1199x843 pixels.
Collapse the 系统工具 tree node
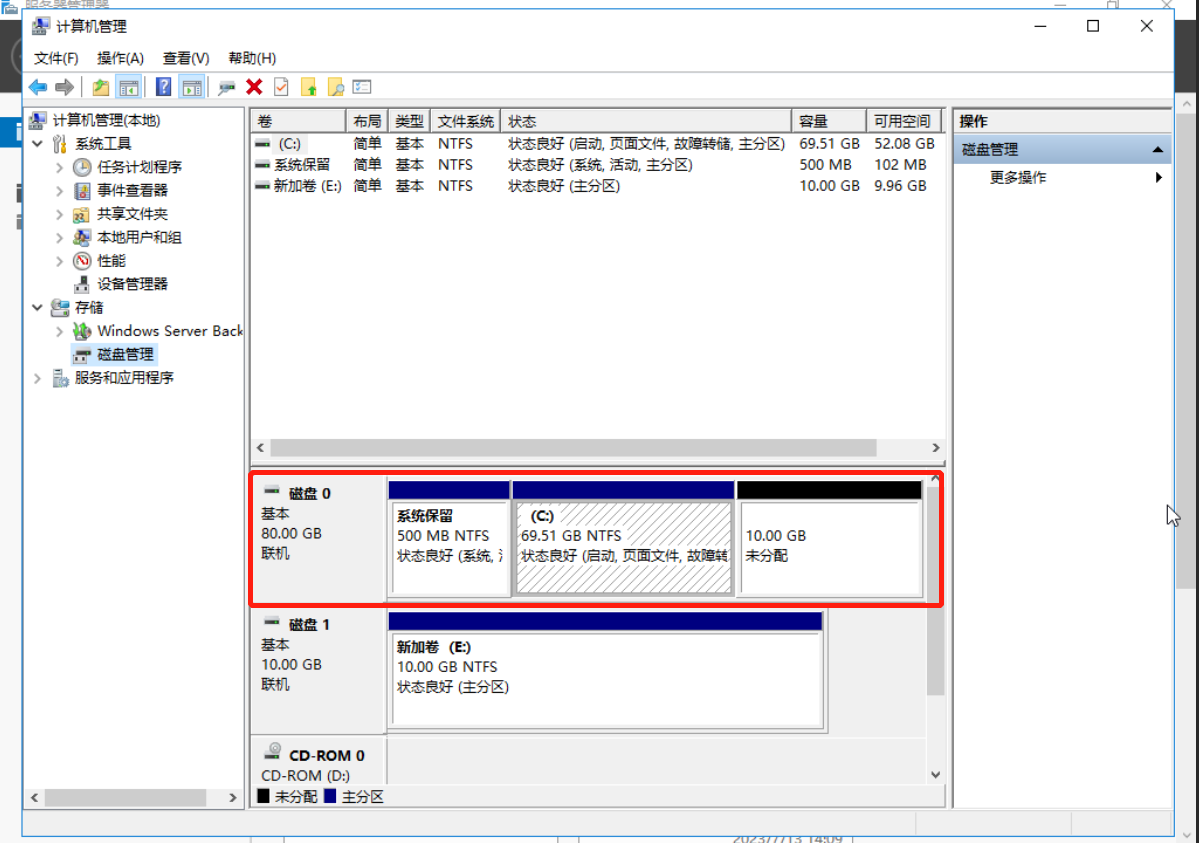coord(38,144)
